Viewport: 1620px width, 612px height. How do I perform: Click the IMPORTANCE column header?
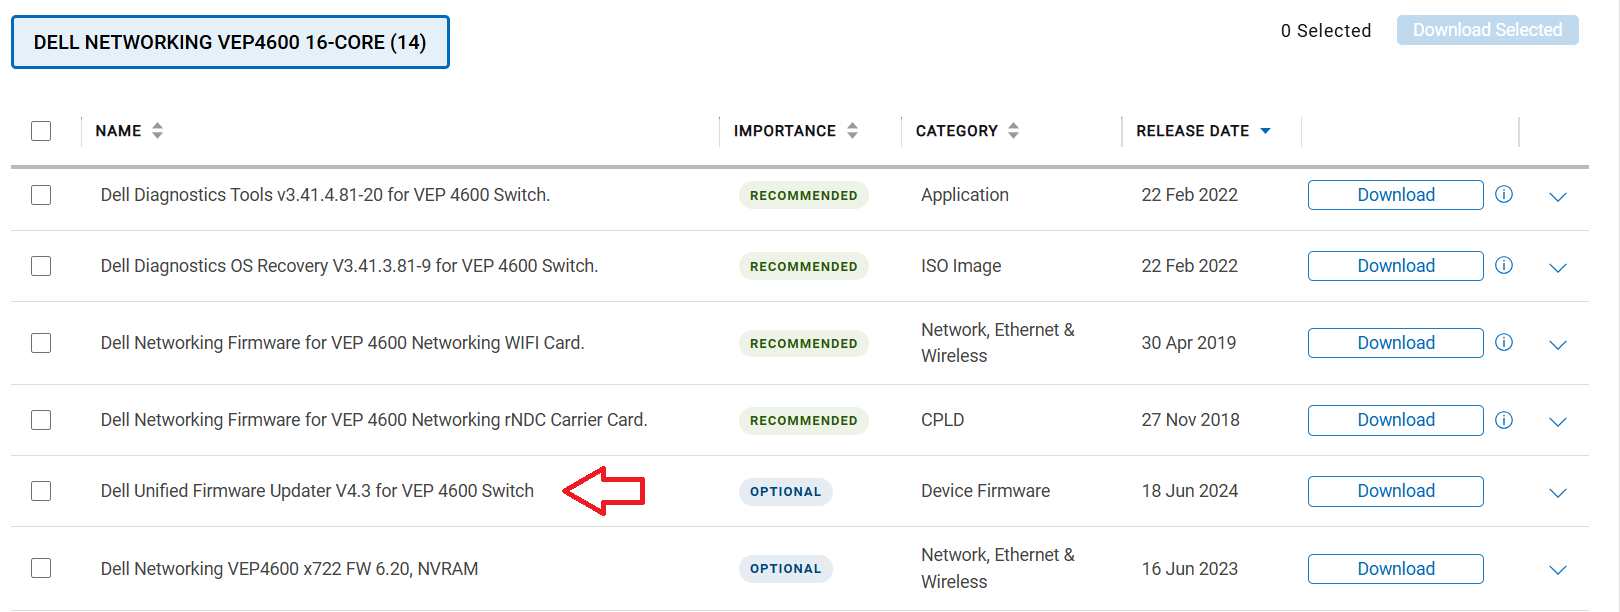point(785,131)
